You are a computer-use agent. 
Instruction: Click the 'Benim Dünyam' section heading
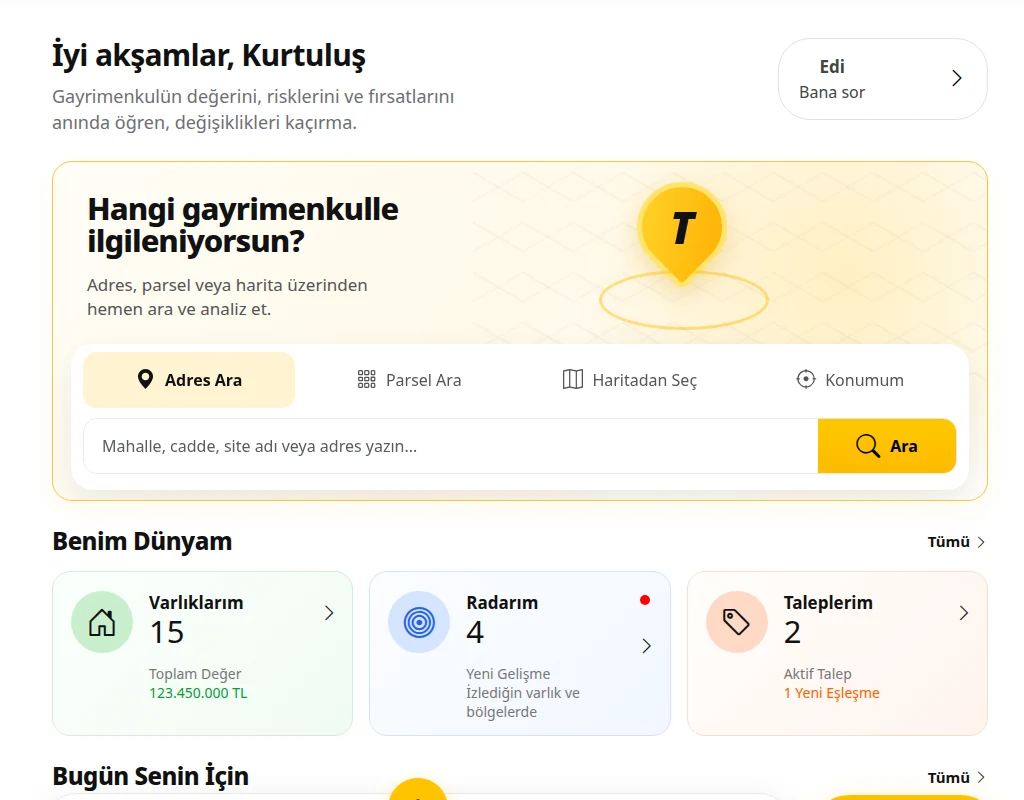pos(142,541)
